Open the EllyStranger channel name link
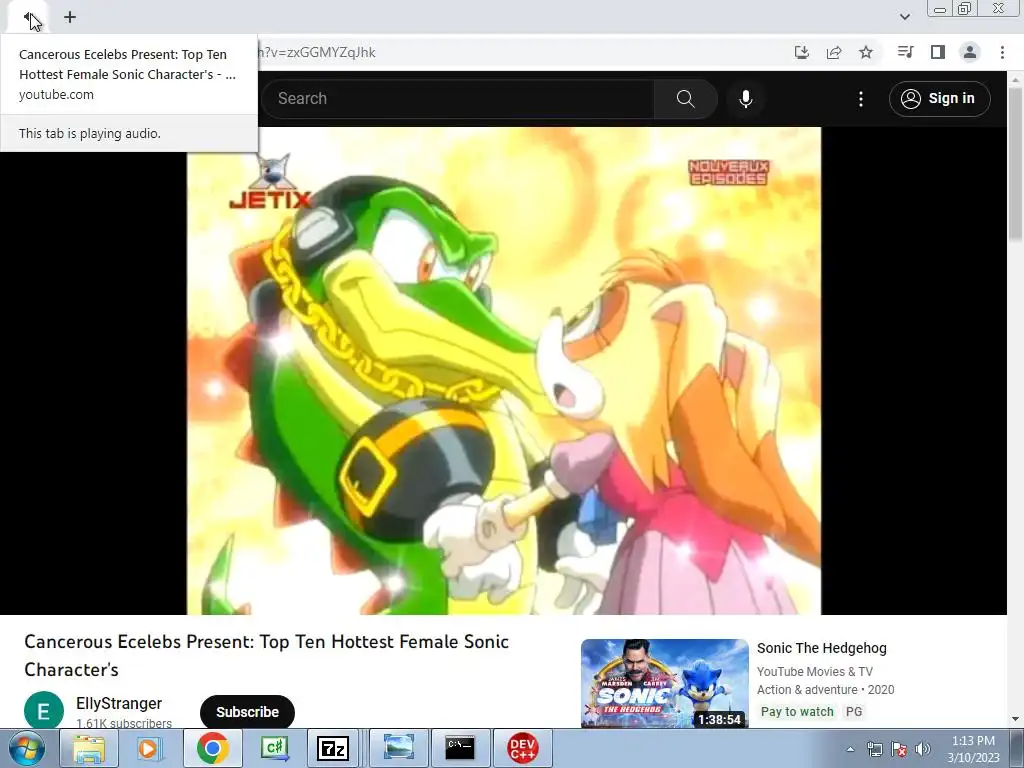1024x768 pixels. (x=119, y=703)
